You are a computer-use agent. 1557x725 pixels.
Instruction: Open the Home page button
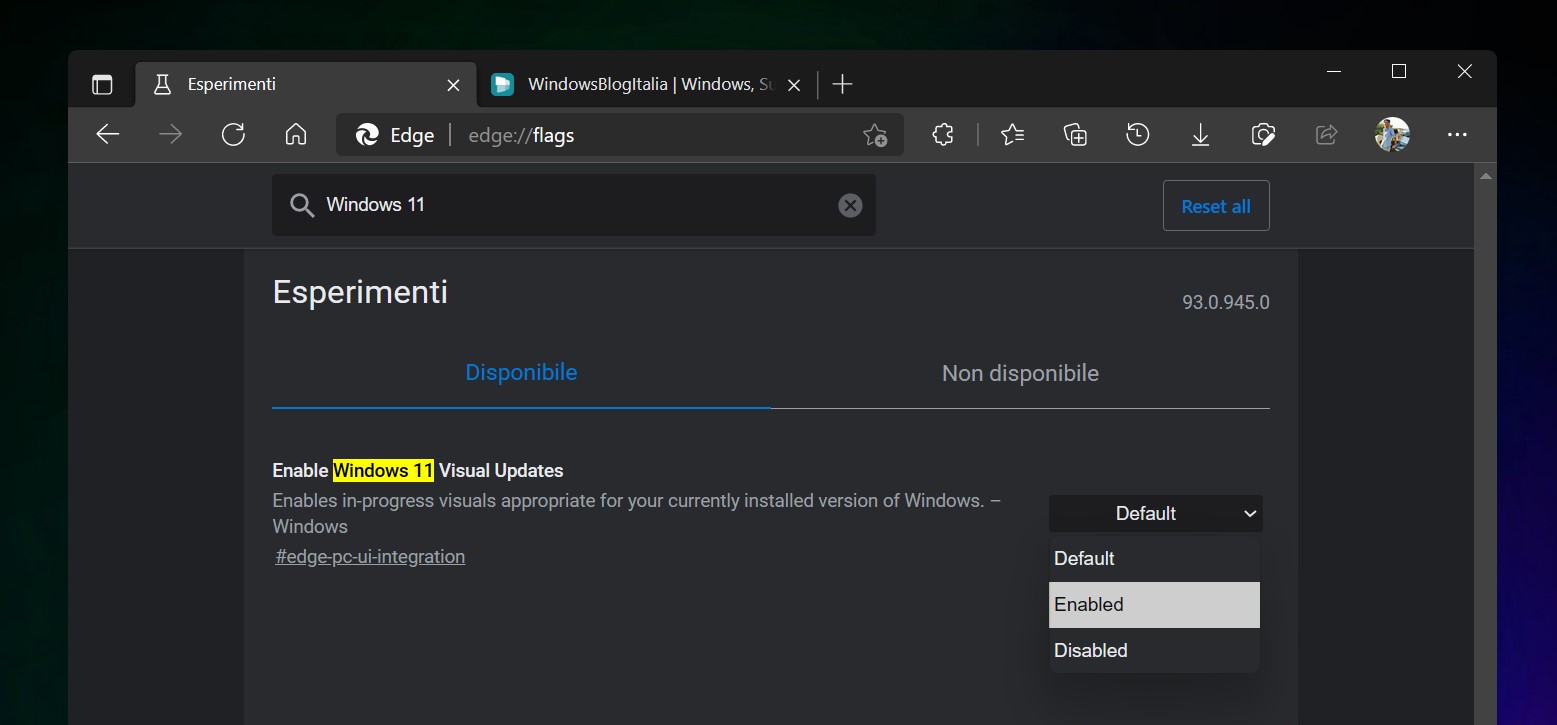(x=296, y=135)
